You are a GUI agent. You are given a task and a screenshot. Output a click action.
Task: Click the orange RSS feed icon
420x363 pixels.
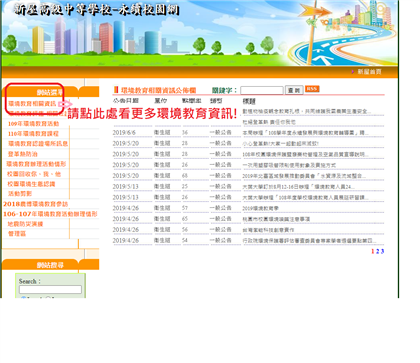(x=312, y=89)
